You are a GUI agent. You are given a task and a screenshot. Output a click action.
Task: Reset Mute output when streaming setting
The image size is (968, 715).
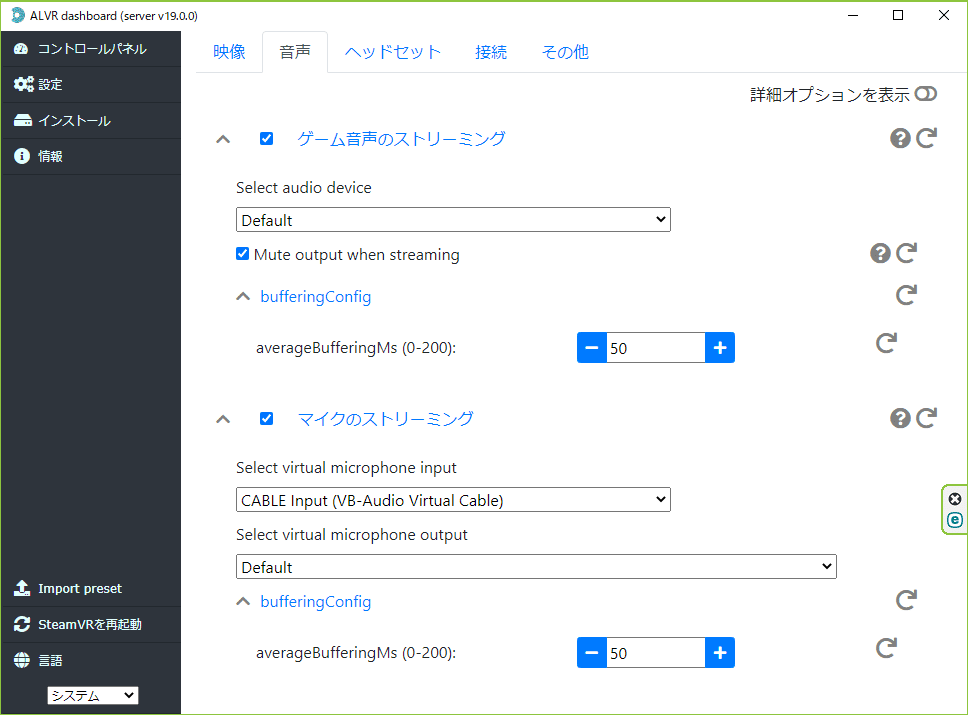click(x=907, y=253)
